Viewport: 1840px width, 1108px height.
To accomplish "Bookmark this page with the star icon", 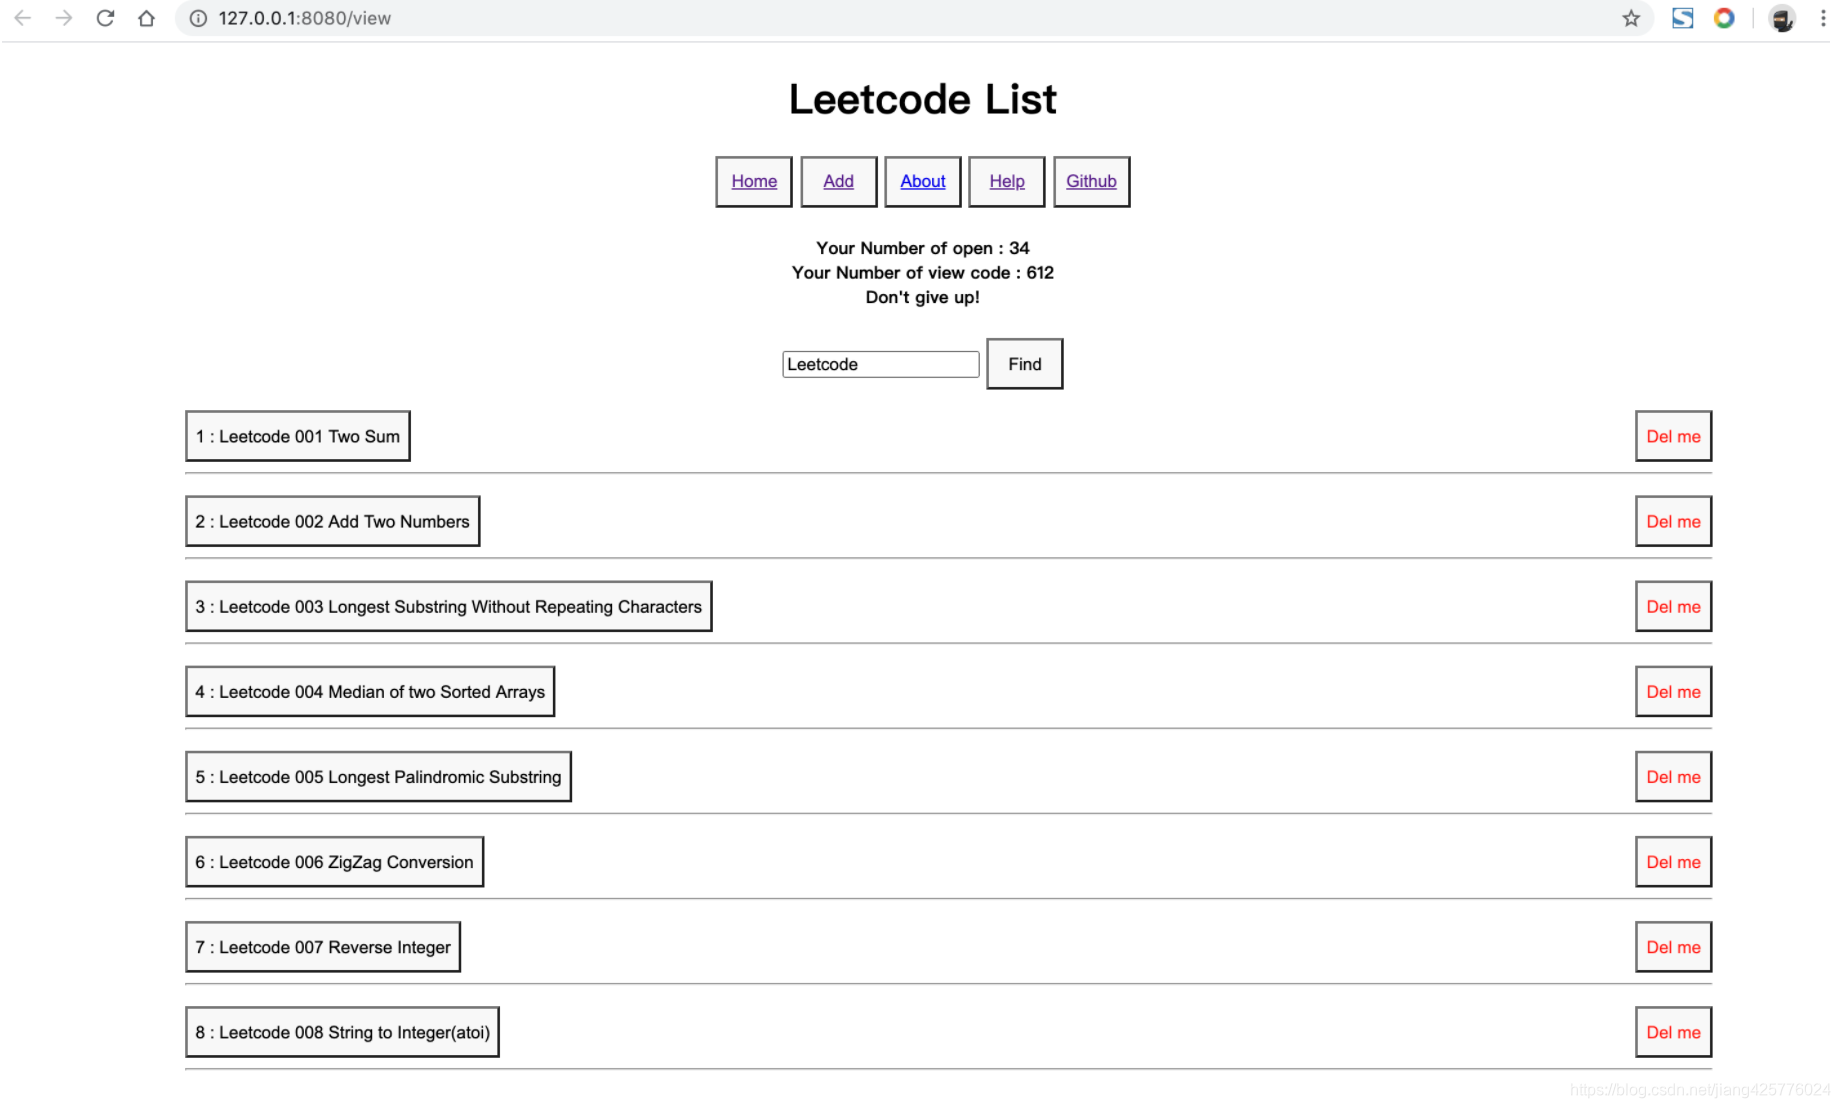I will [x=1631, y=18].
